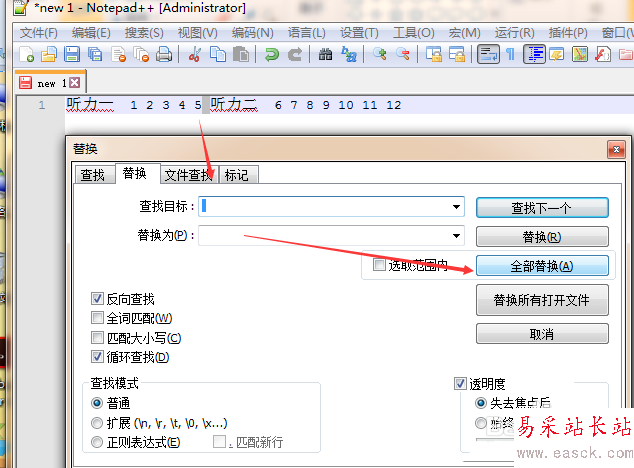The image size is (634, 468).
Task: Click the Close file toolbar icon
Action: point(118,54)
